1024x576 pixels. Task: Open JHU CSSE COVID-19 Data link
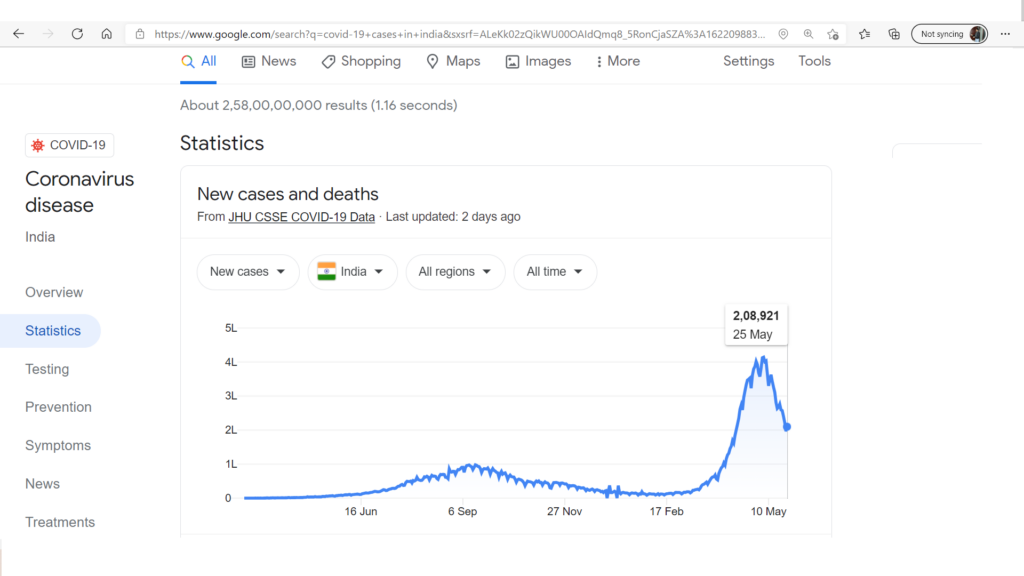coord(302,217)
